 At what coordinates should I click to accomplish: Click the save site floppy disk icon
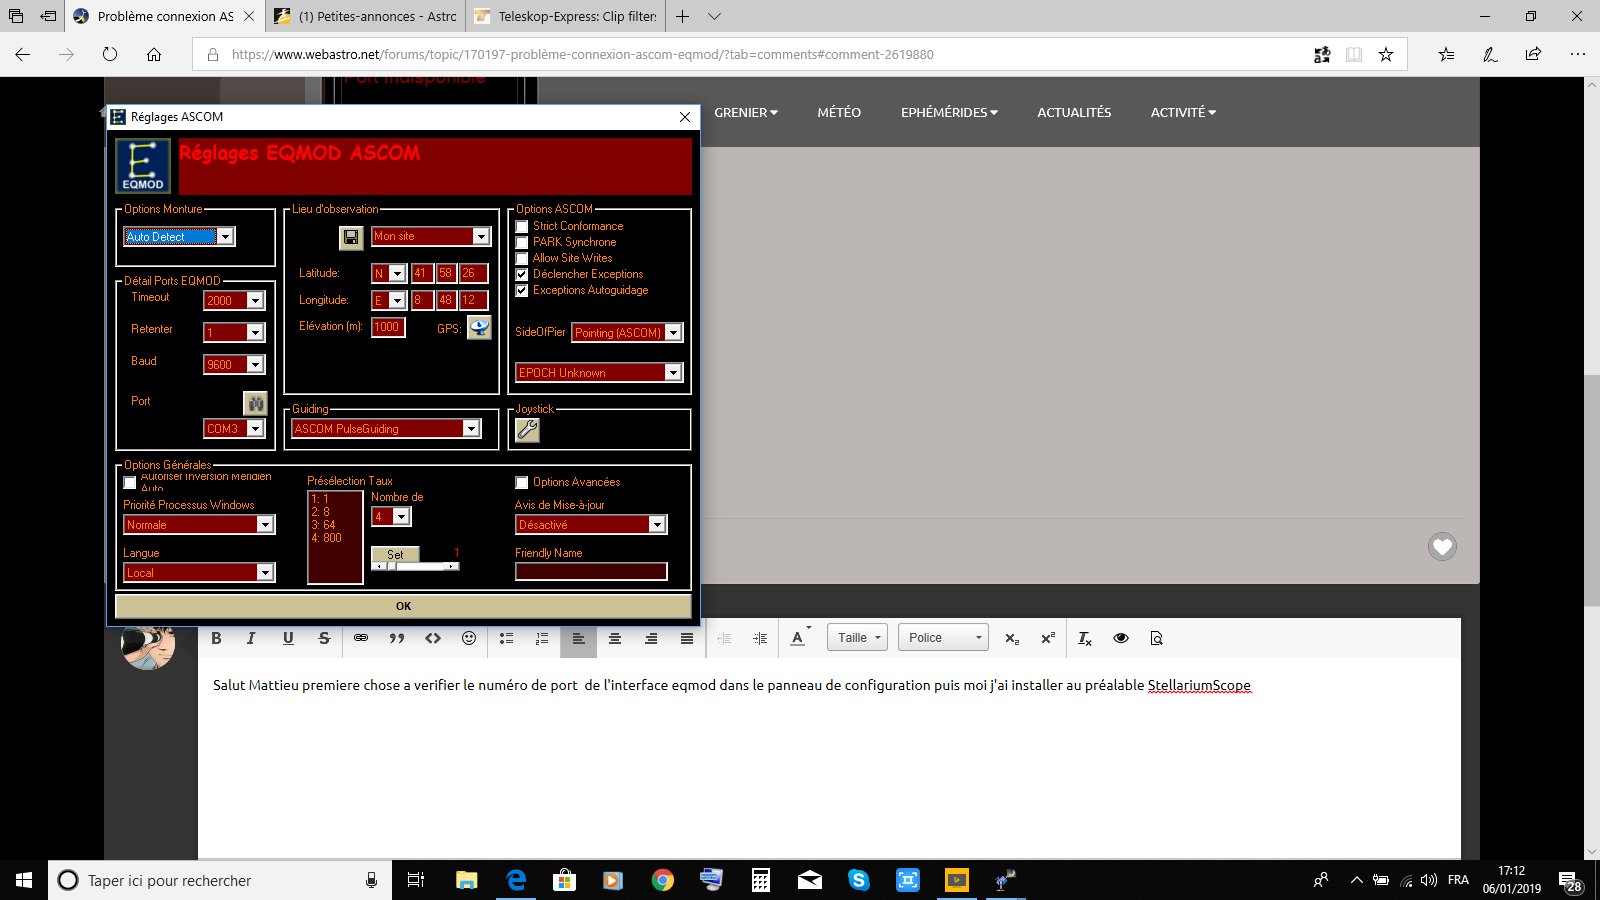pyautogui.click(x=351, y=237)
